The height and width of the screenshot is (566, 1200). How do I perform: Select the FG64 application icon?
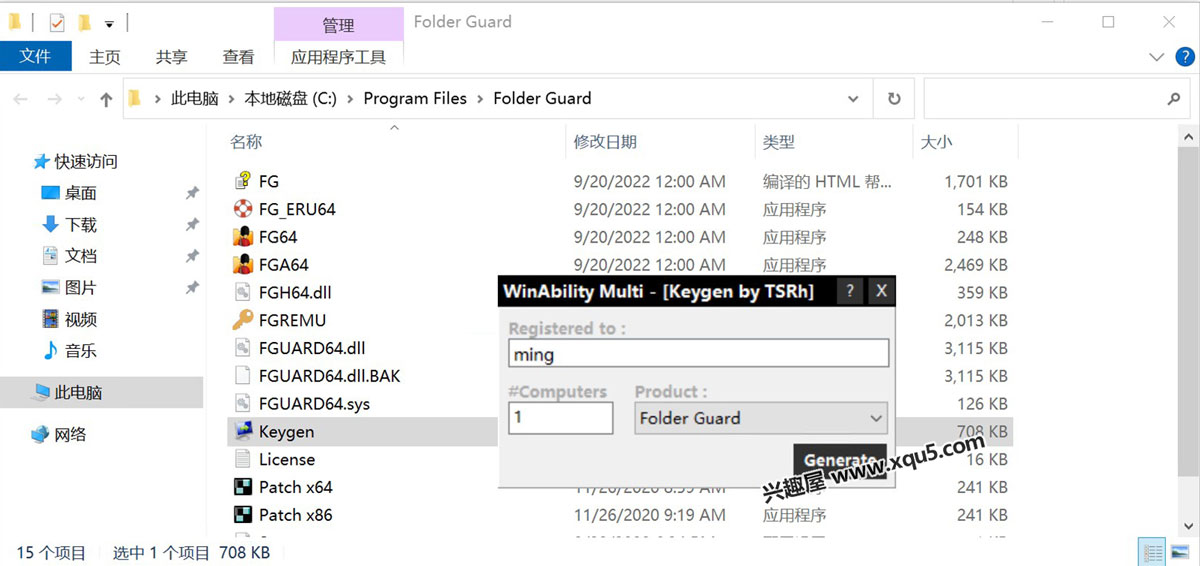pyautogui.click(x=242, y=237)
